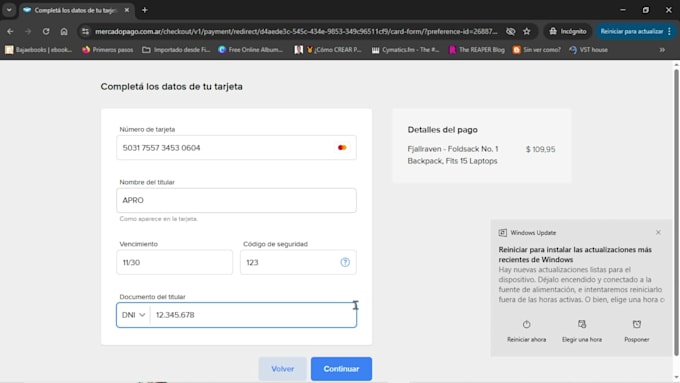Open a new tab with plus icon

[x=145, y=10]
